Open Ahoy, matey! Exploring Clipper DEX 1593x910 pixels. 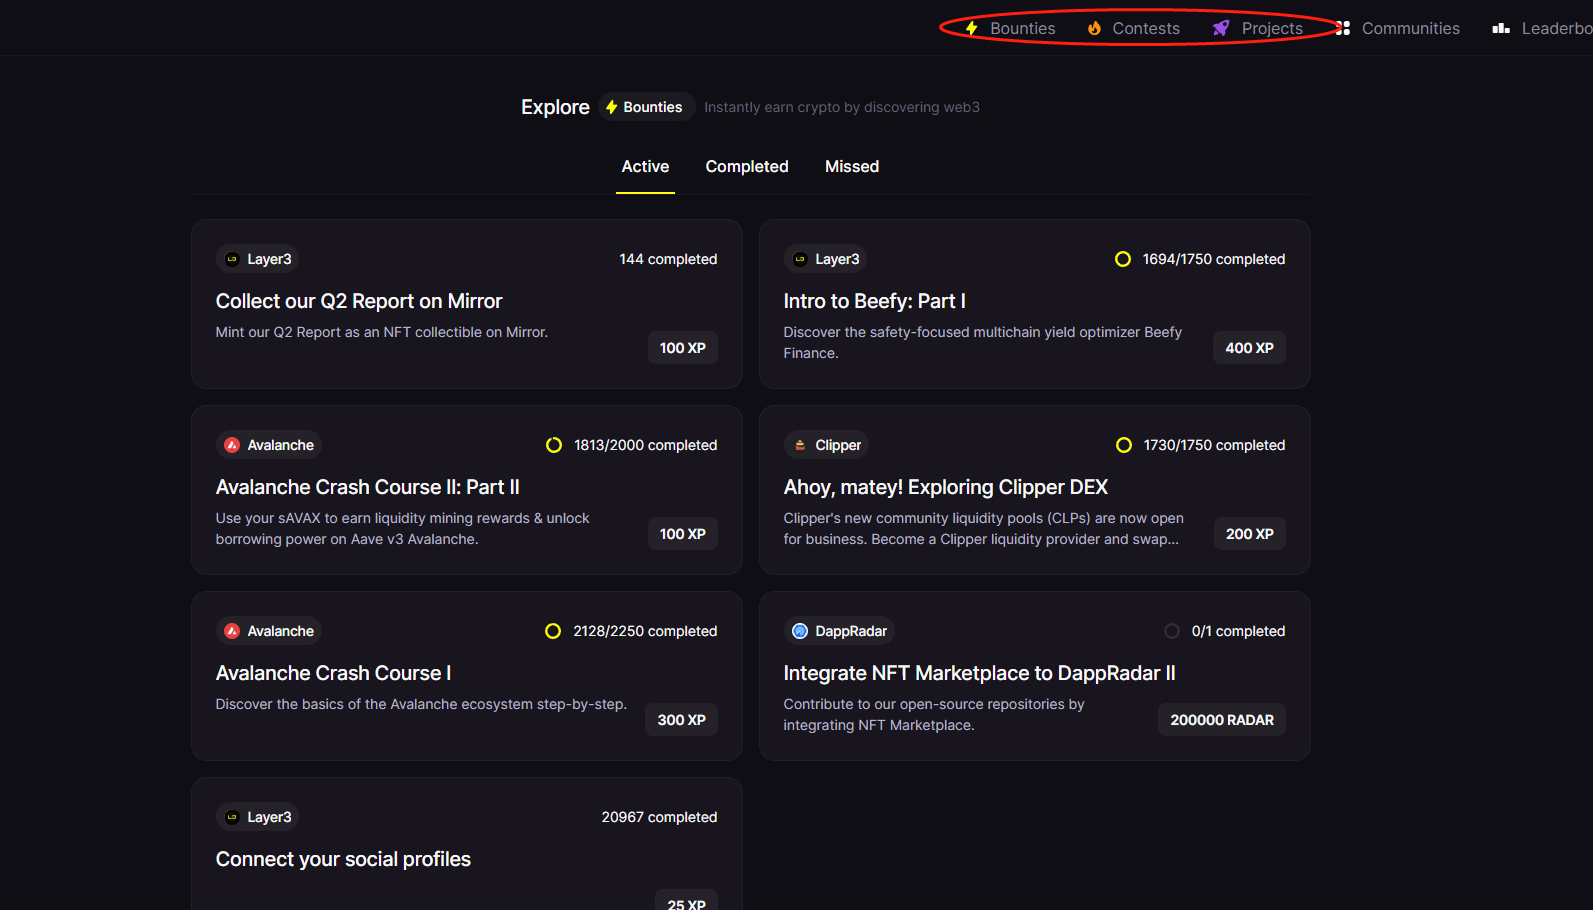pos(945,487)
